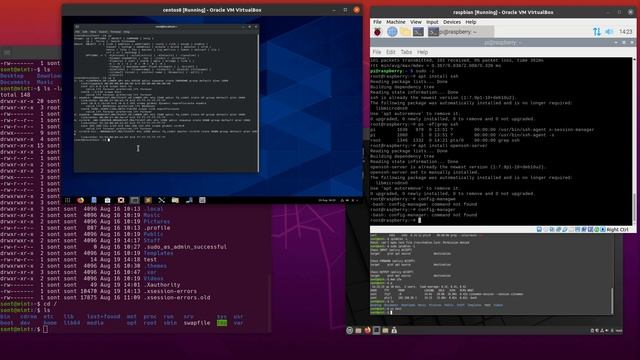The width and height of the screenshot is (640, 360).
Task: Click hard disk activity icon in raspbian VM status bar
Action: [x=539, y=230]
